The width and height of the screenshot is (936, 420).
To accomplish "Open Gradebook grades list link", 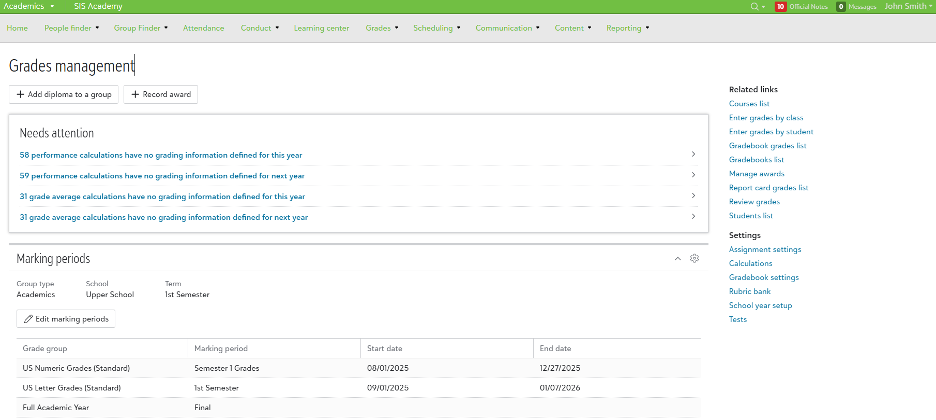I will tap(768, 146).
